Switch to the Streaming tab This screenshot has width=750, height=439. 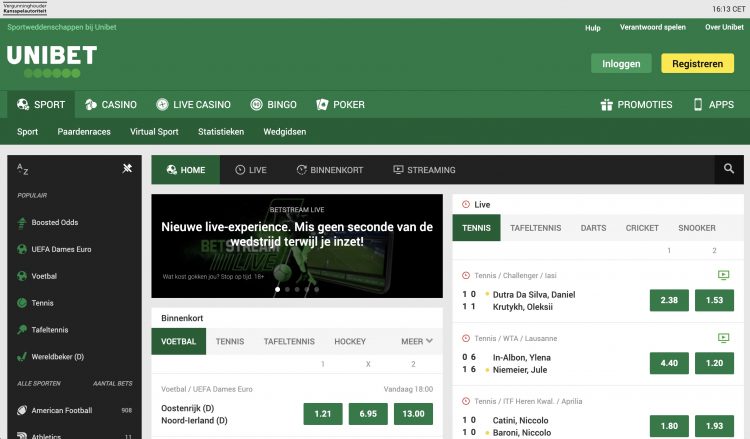pos(424,170)
